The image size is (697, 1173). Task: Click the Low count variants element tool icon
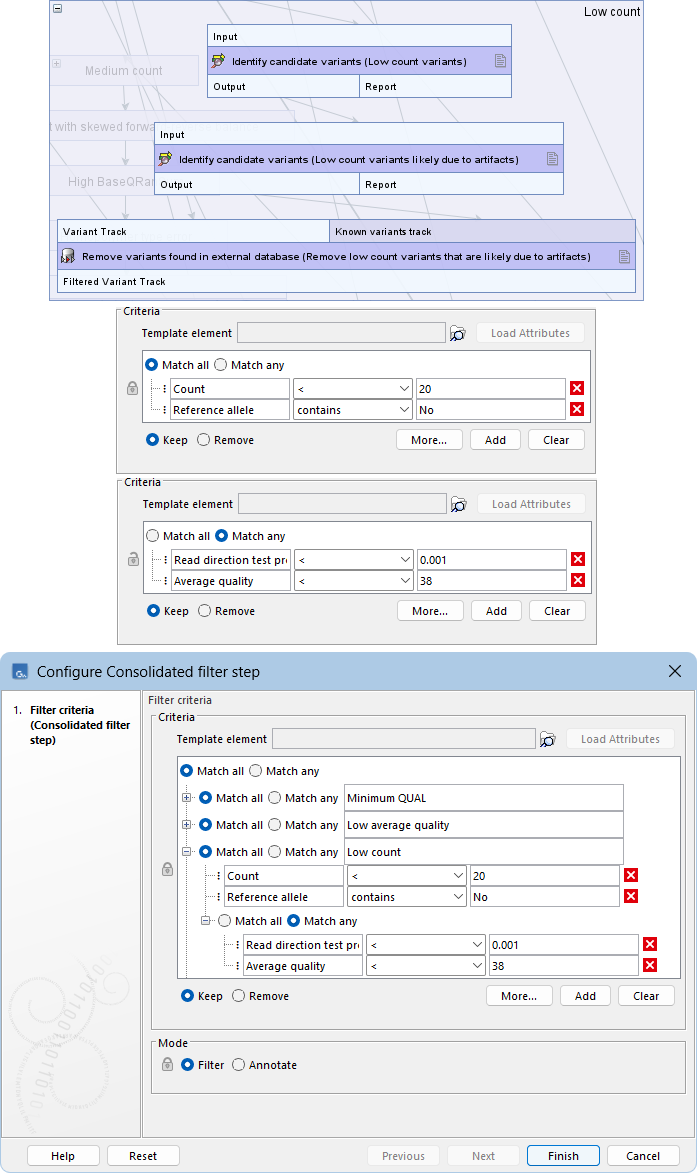(218, 61)
